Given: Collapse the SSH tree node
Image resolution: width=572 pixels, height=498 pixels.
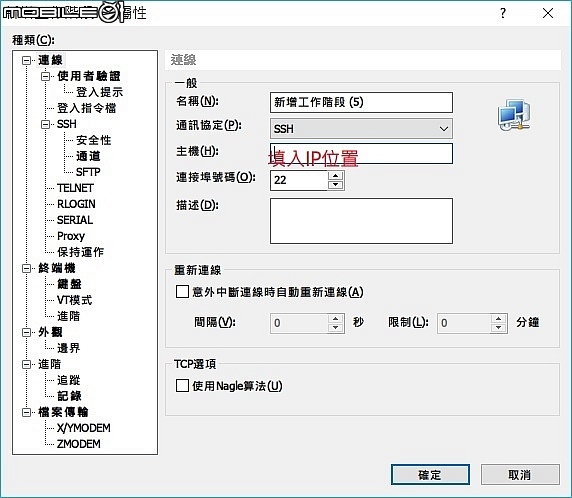Looking at the screenshot, I should tap(45, 124).
